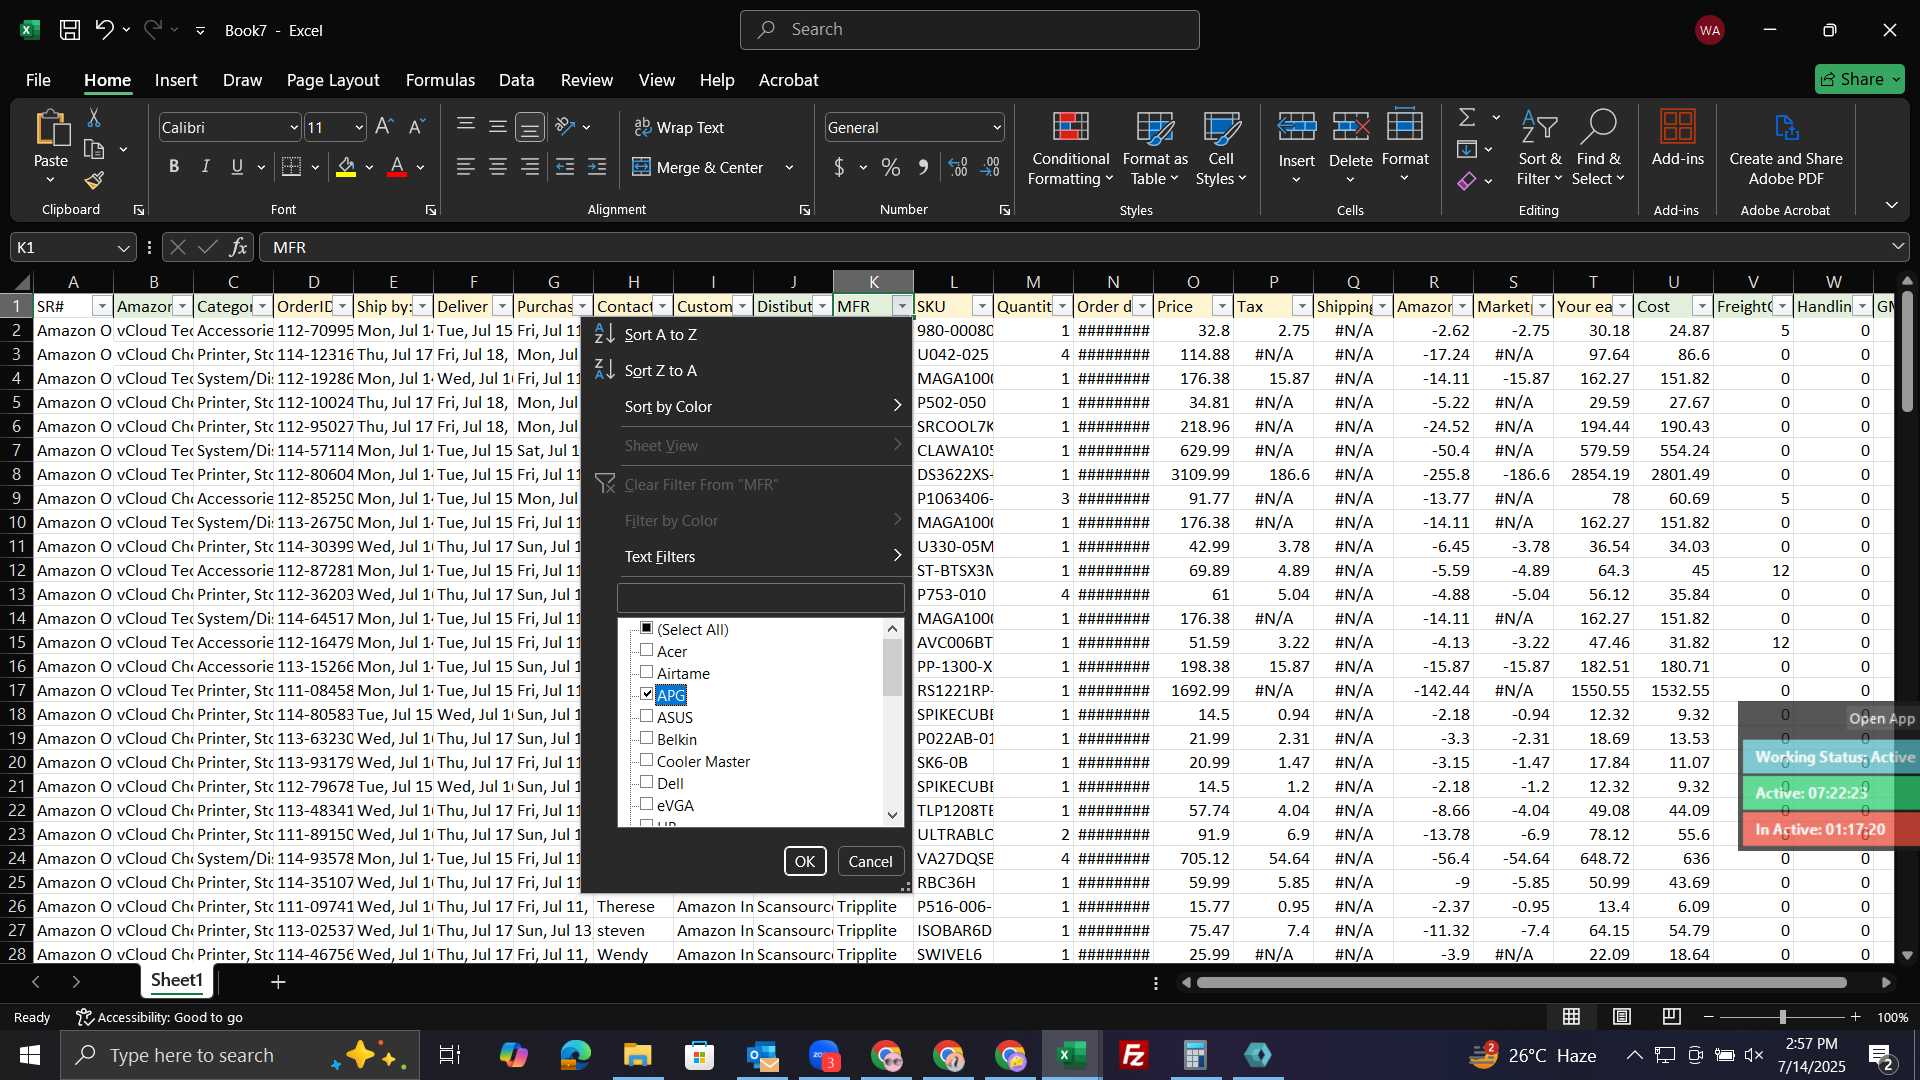The width and height of the screenshot is (1920, 1080).
Task: Toggle Bold formatting
Action: 174,167
